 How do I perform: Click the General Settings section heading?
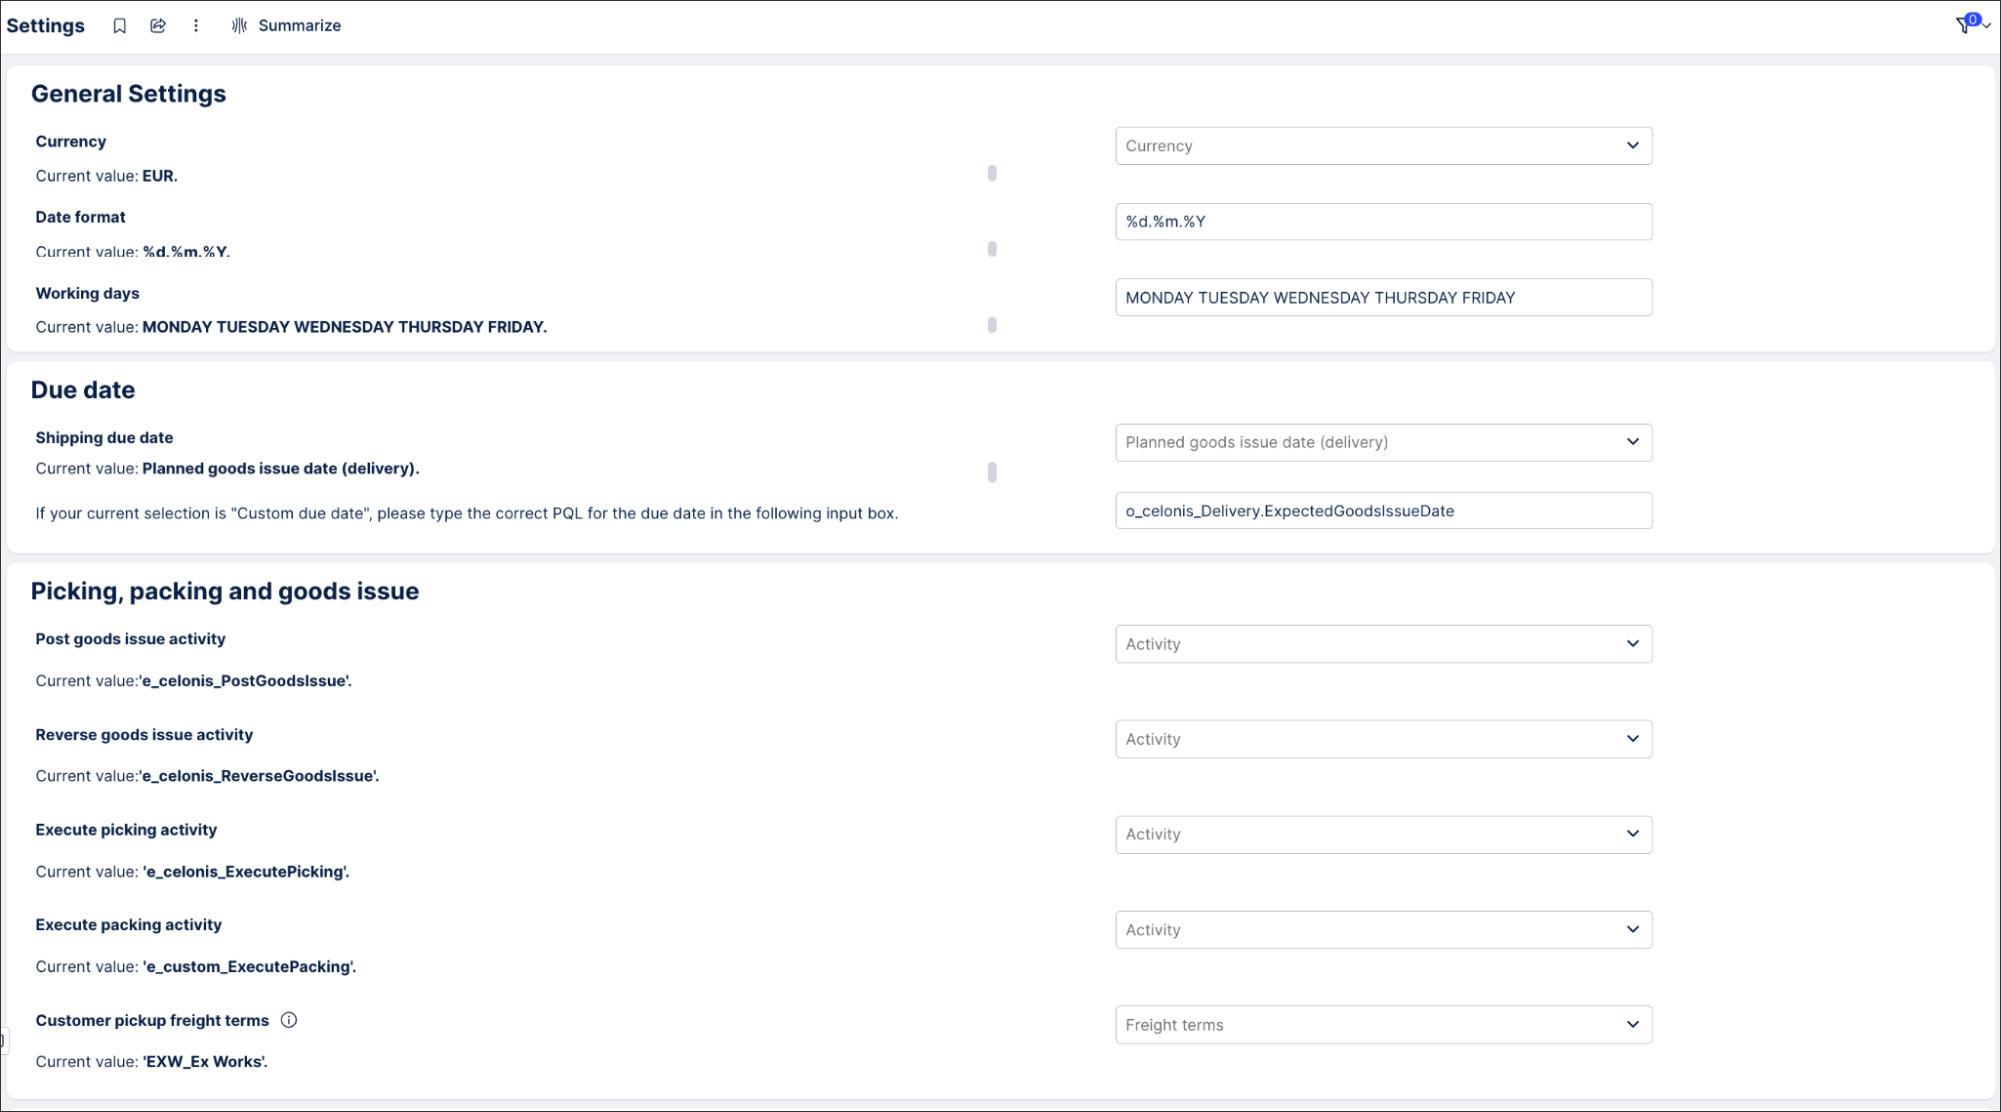click(x=129, y=93)
